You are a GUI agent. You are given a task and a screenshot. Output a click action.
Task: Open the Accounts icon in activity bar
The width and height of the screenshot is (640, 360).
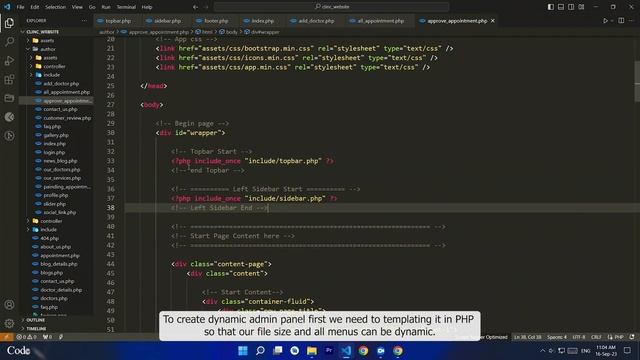tap(9, 304)
